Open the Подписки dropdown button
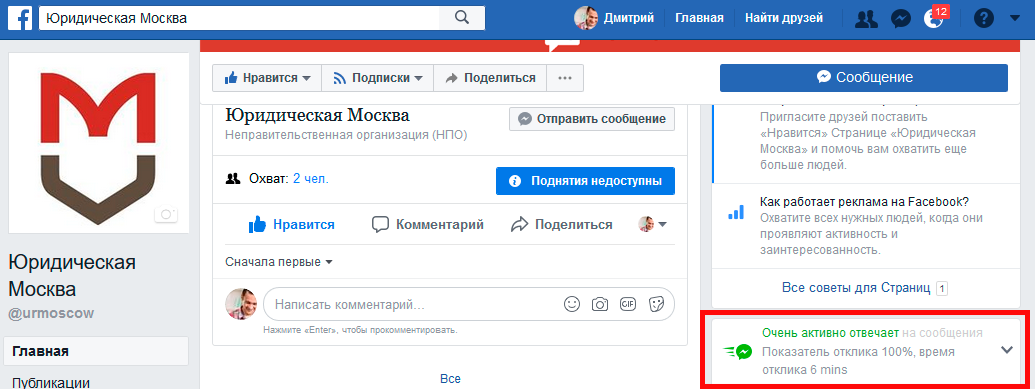This screenshot has width=1035, height=389. click(378, 78)
